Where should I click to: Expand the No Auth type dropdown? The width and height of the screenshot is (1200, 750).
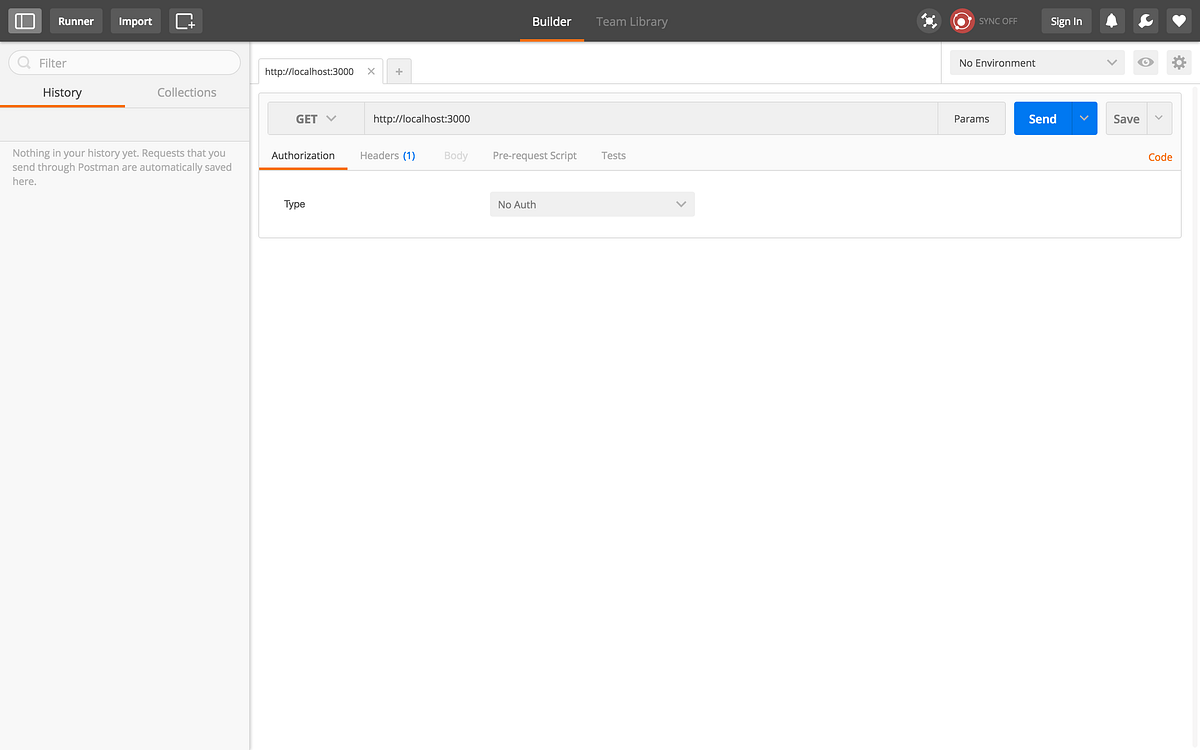click(x=592, y=204)
